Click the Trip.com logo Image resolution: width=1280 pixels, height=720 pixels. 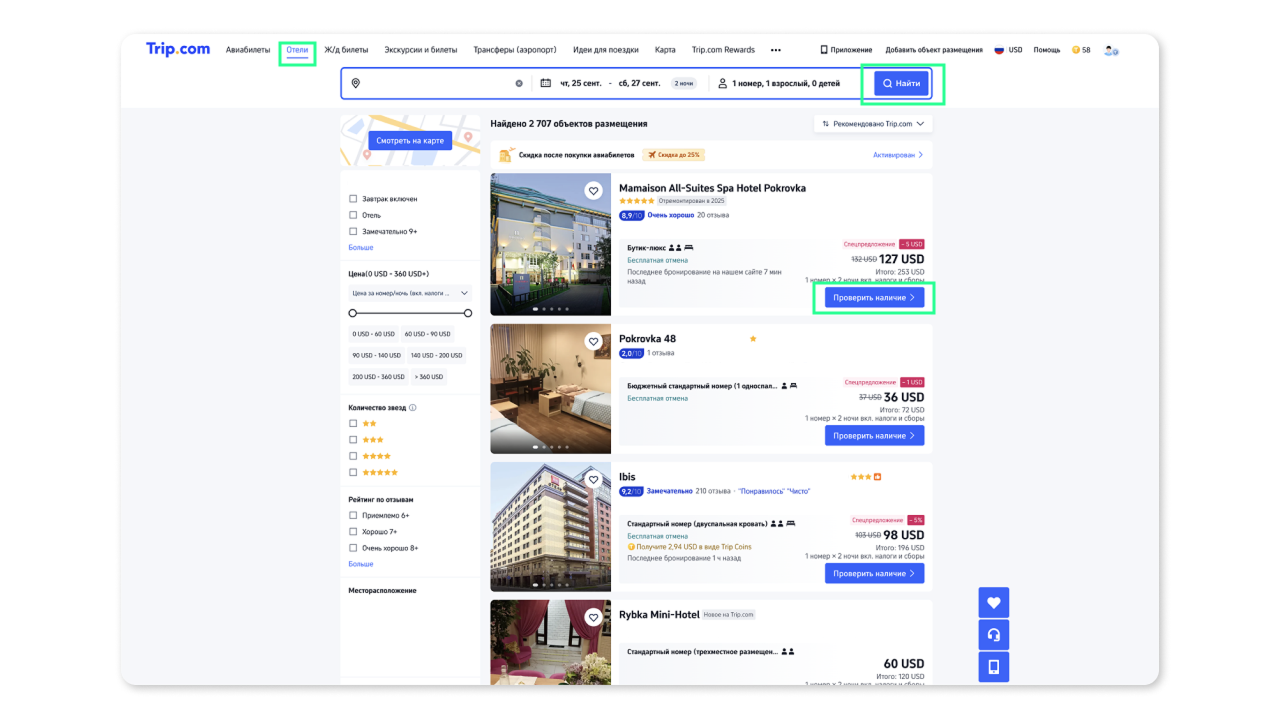click(178, 49)
